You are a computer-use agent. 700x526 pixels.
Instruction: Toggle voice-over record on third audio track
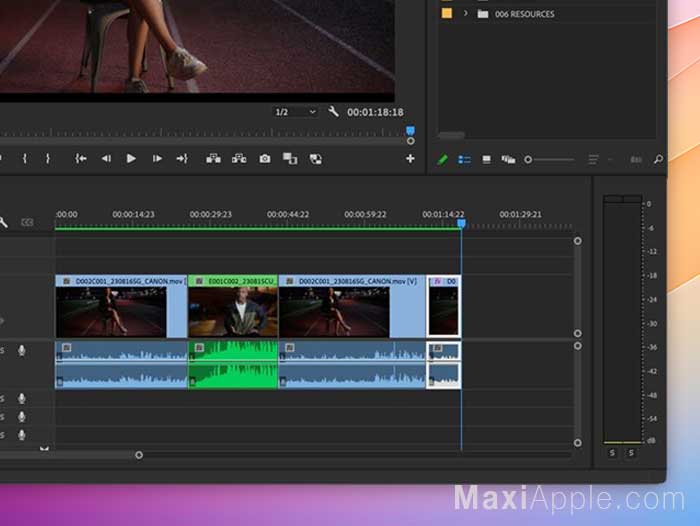pyautogui.click(x=21, y=417)
